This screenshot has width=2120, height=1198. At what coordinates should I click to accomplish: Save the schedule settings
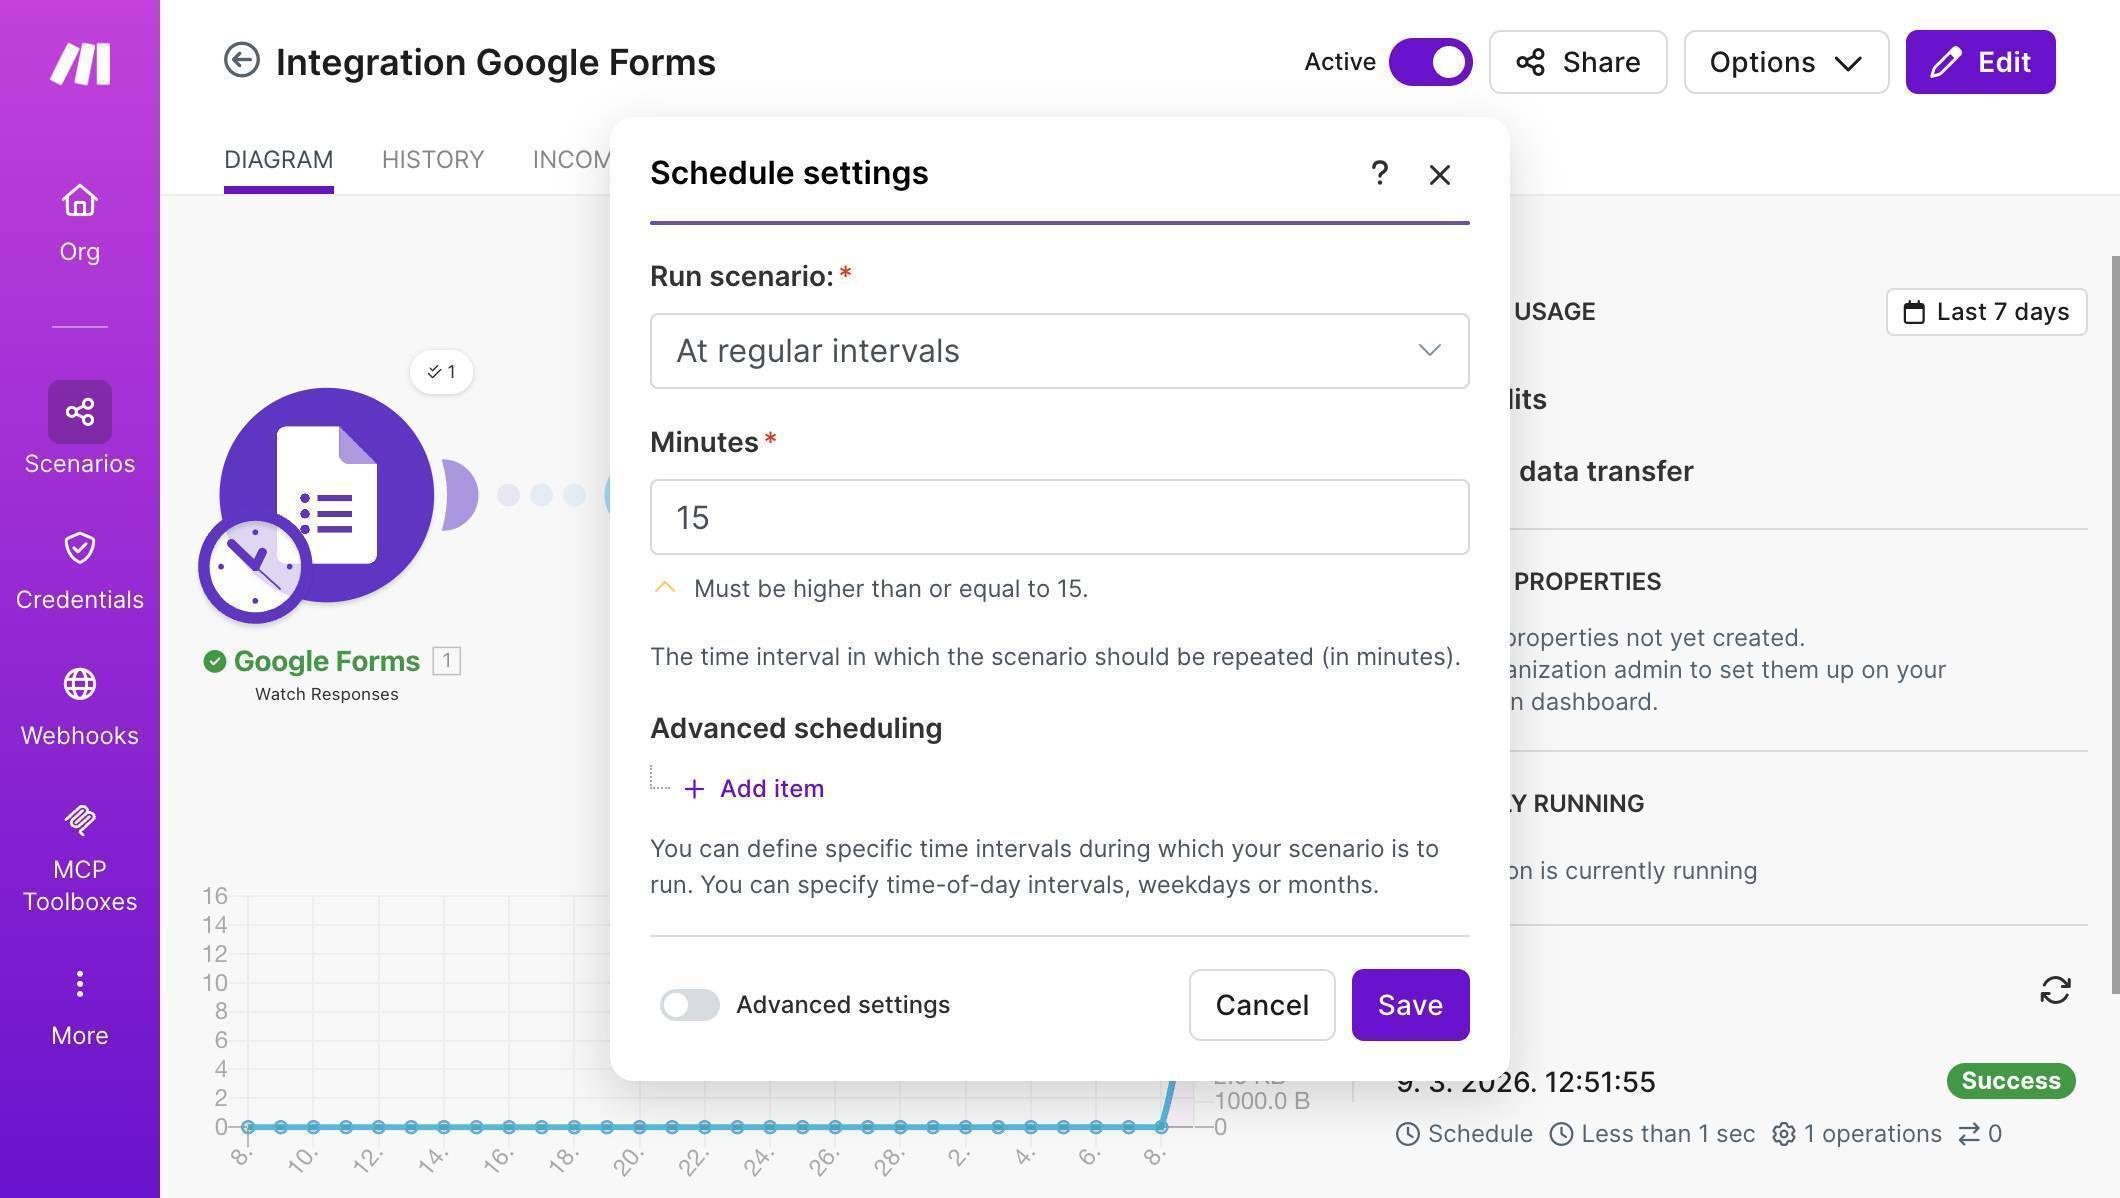pyautogui.click(x=1409, y=1004)
